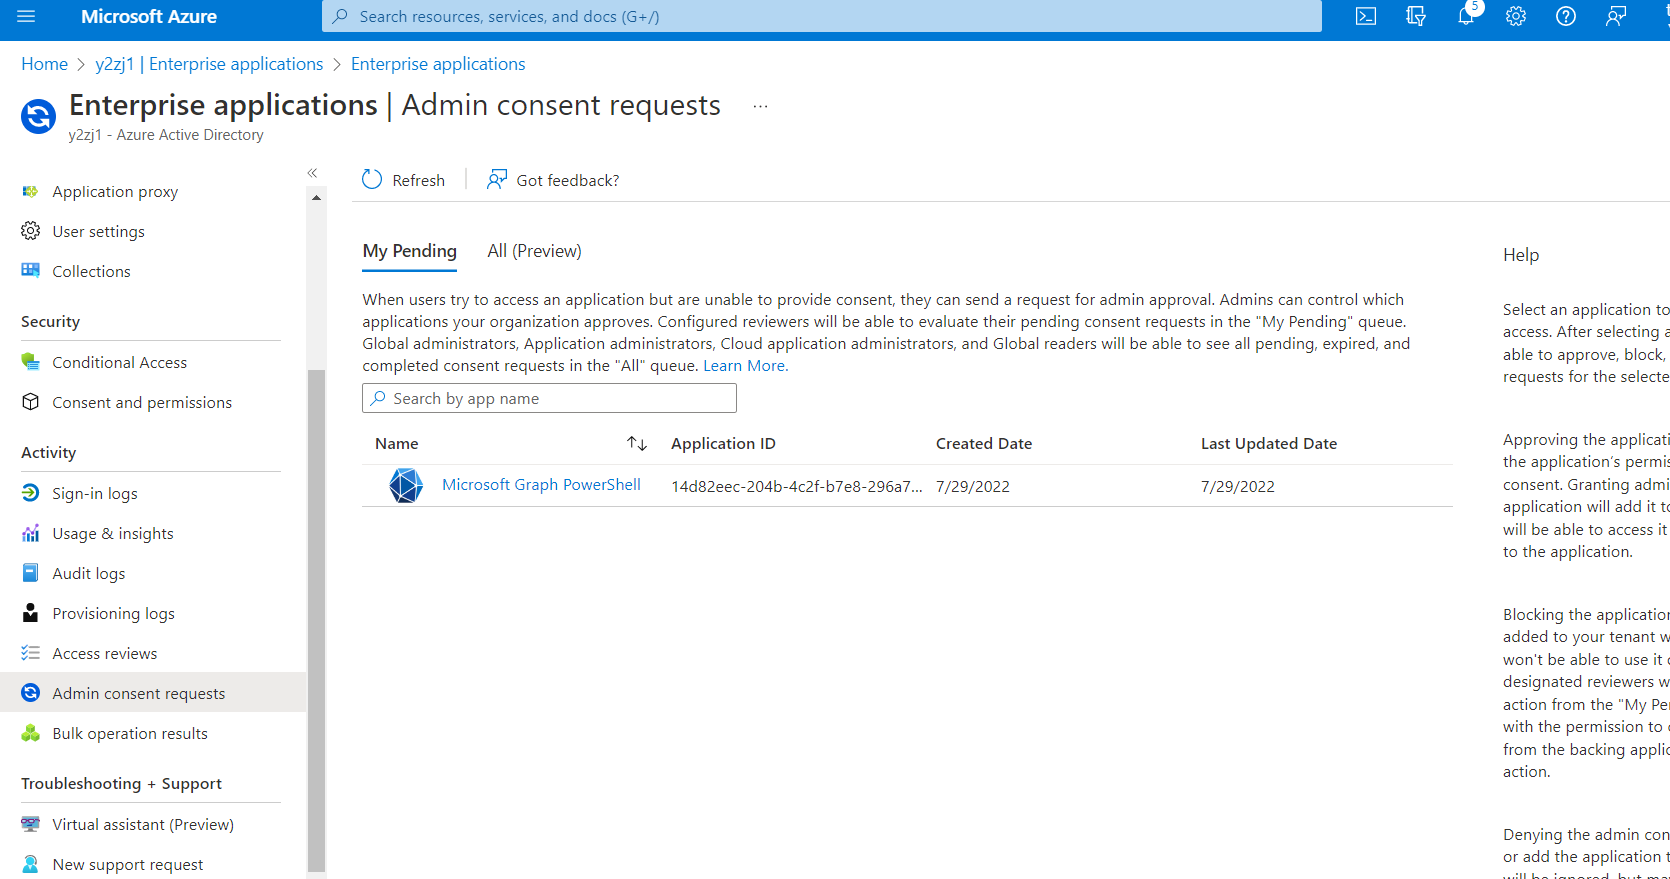Click the Audit logs icon

pos(31,573)
